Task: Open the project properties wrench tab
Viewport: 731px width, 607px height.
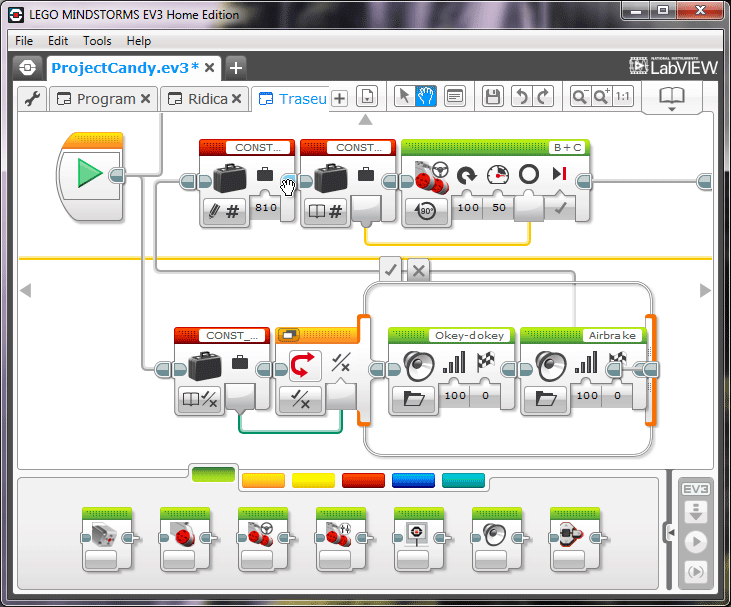Action: click(x=32, y=98)
